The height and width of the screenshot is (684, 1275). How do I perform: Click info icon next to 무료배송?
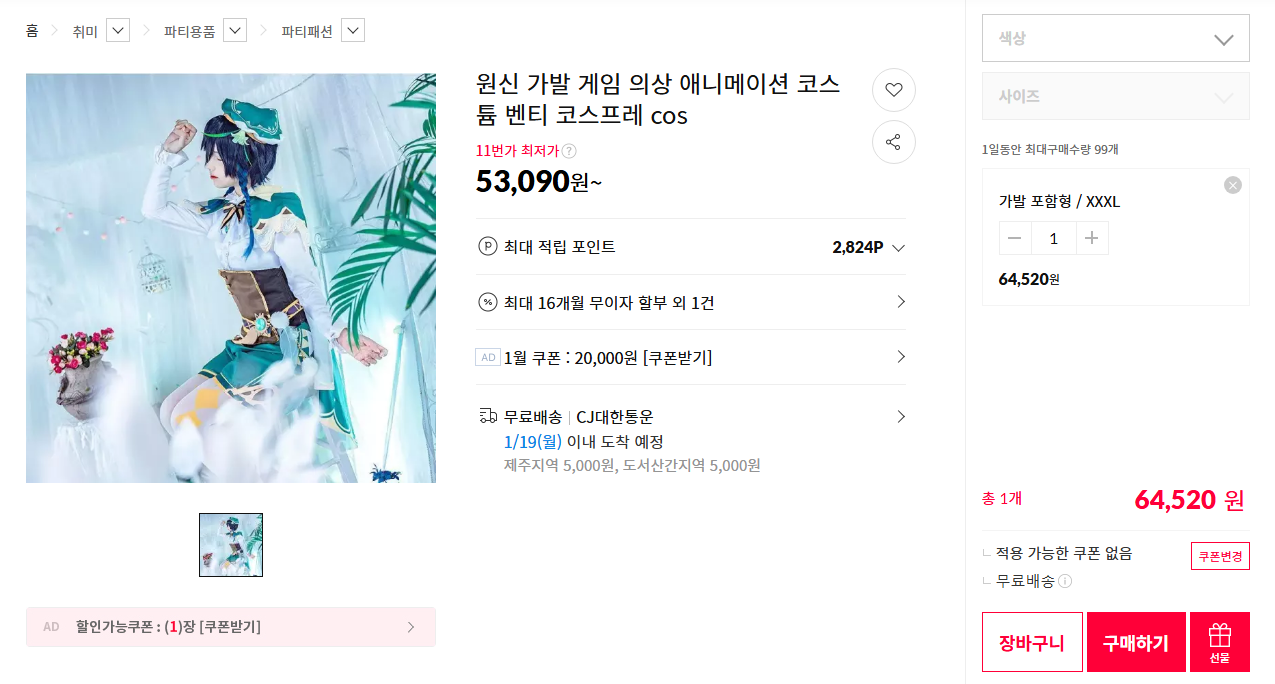[x=1065, y=581]
